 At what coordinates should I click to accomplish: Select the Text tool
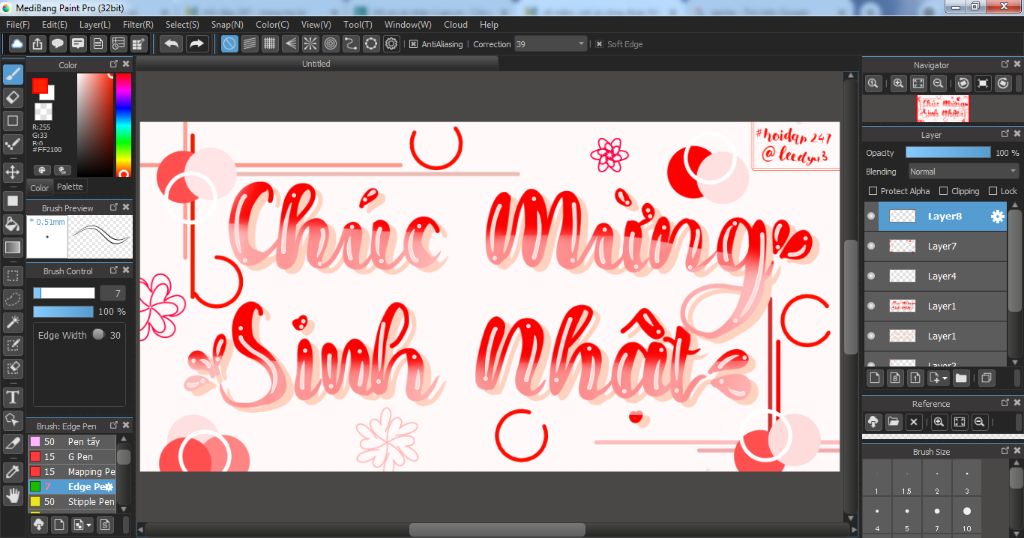click(12, 396)
